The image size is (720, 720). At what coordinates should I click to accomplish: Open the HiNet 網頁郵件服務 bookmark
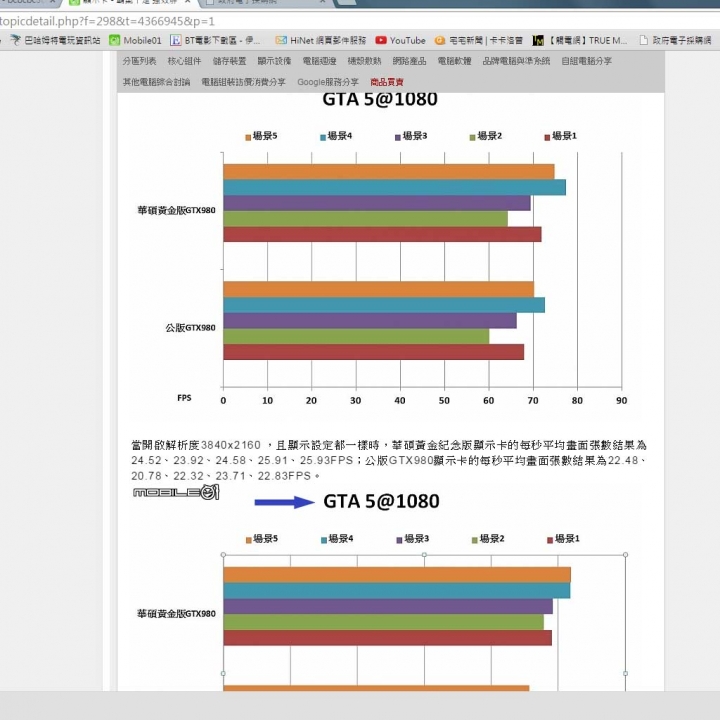[x=321, y=40]
